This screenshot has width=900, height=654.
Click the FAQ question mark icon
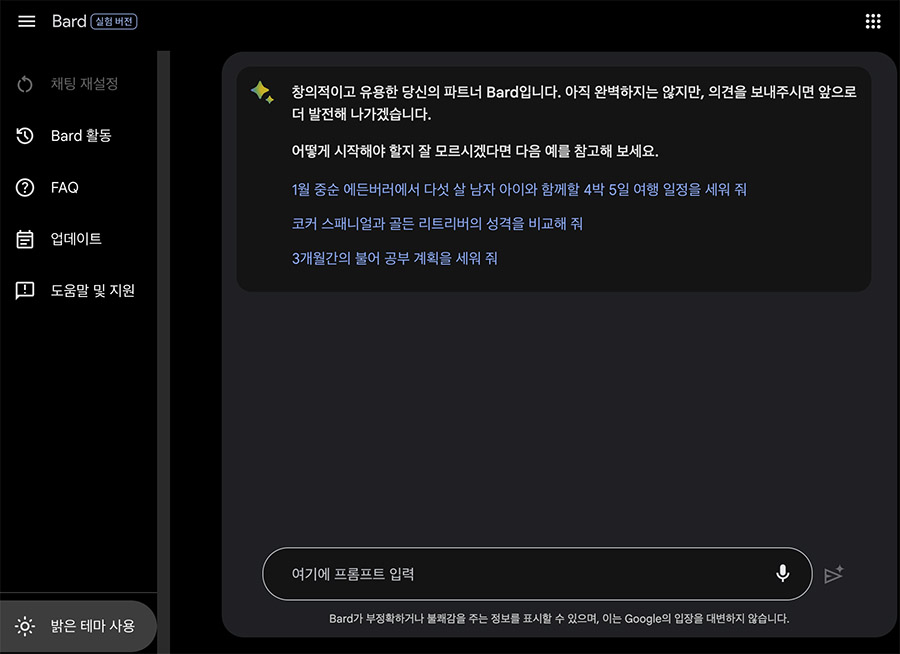(25, 187)
